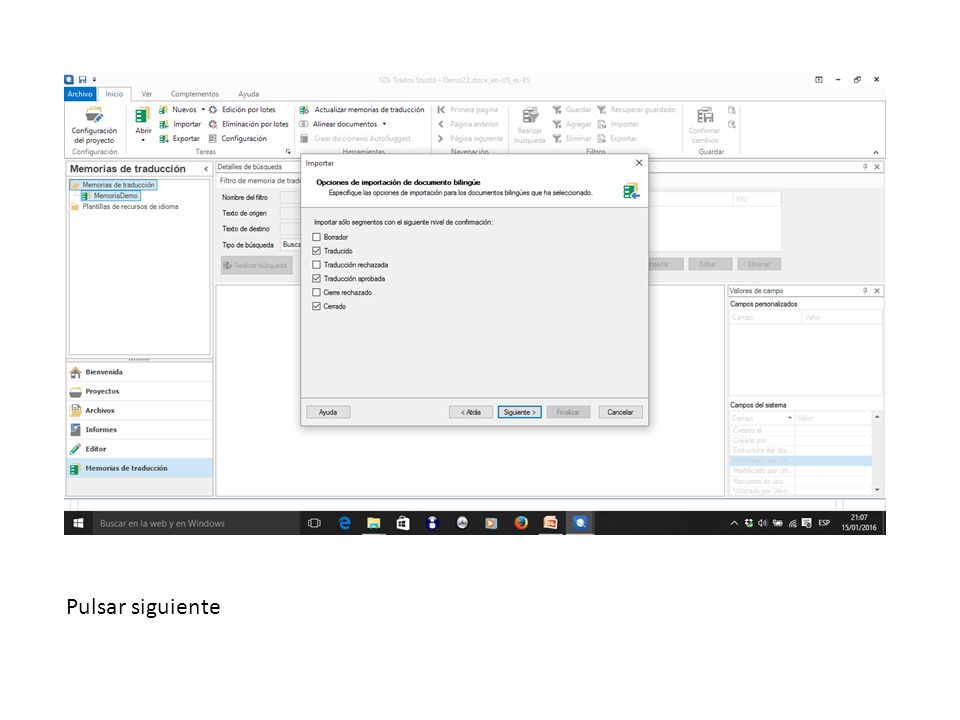The height and width of the screenshot is (720, 960).
Task: Select Eliminación por lotes
Action: 249,124
